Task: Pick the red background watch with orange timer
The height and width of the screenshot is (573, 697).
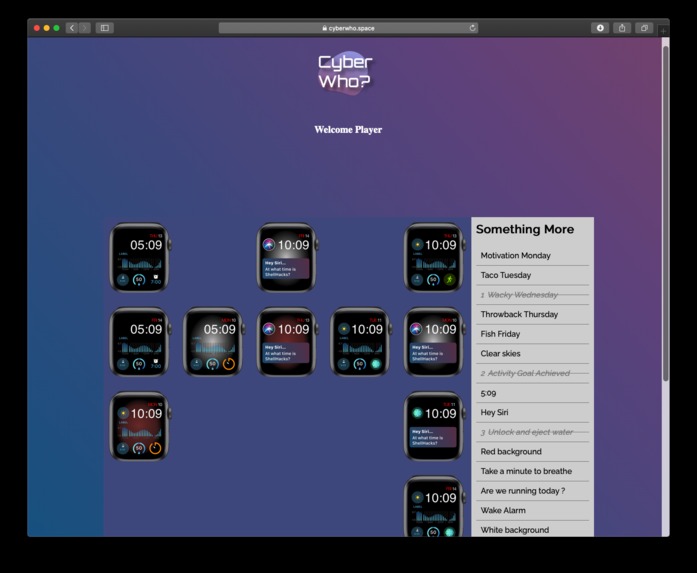Action: coord(140,426)
